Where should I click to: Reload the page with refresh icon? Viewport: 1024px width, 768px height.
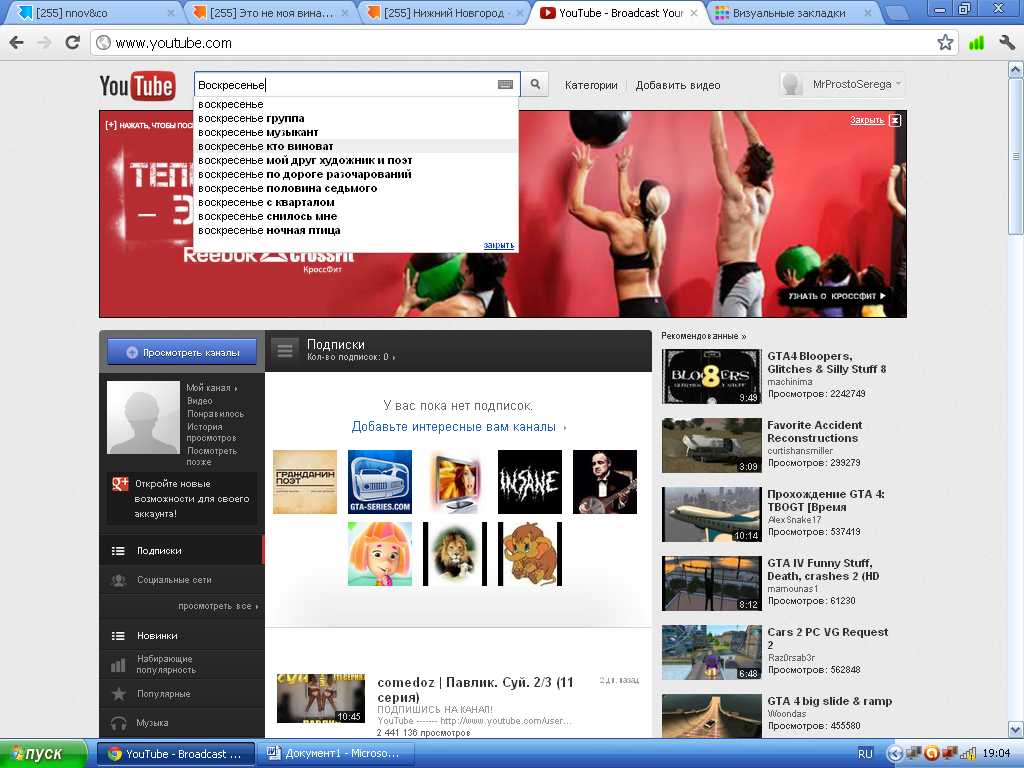click(x=72, y=43)
